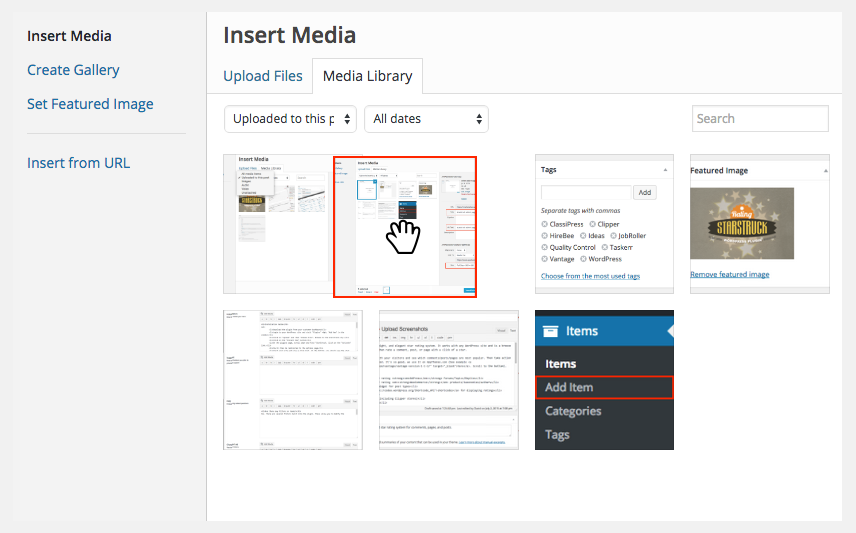Select the Tags box thumbnail
The height and width of the screenshot is (533, 856).
[604, 224]
